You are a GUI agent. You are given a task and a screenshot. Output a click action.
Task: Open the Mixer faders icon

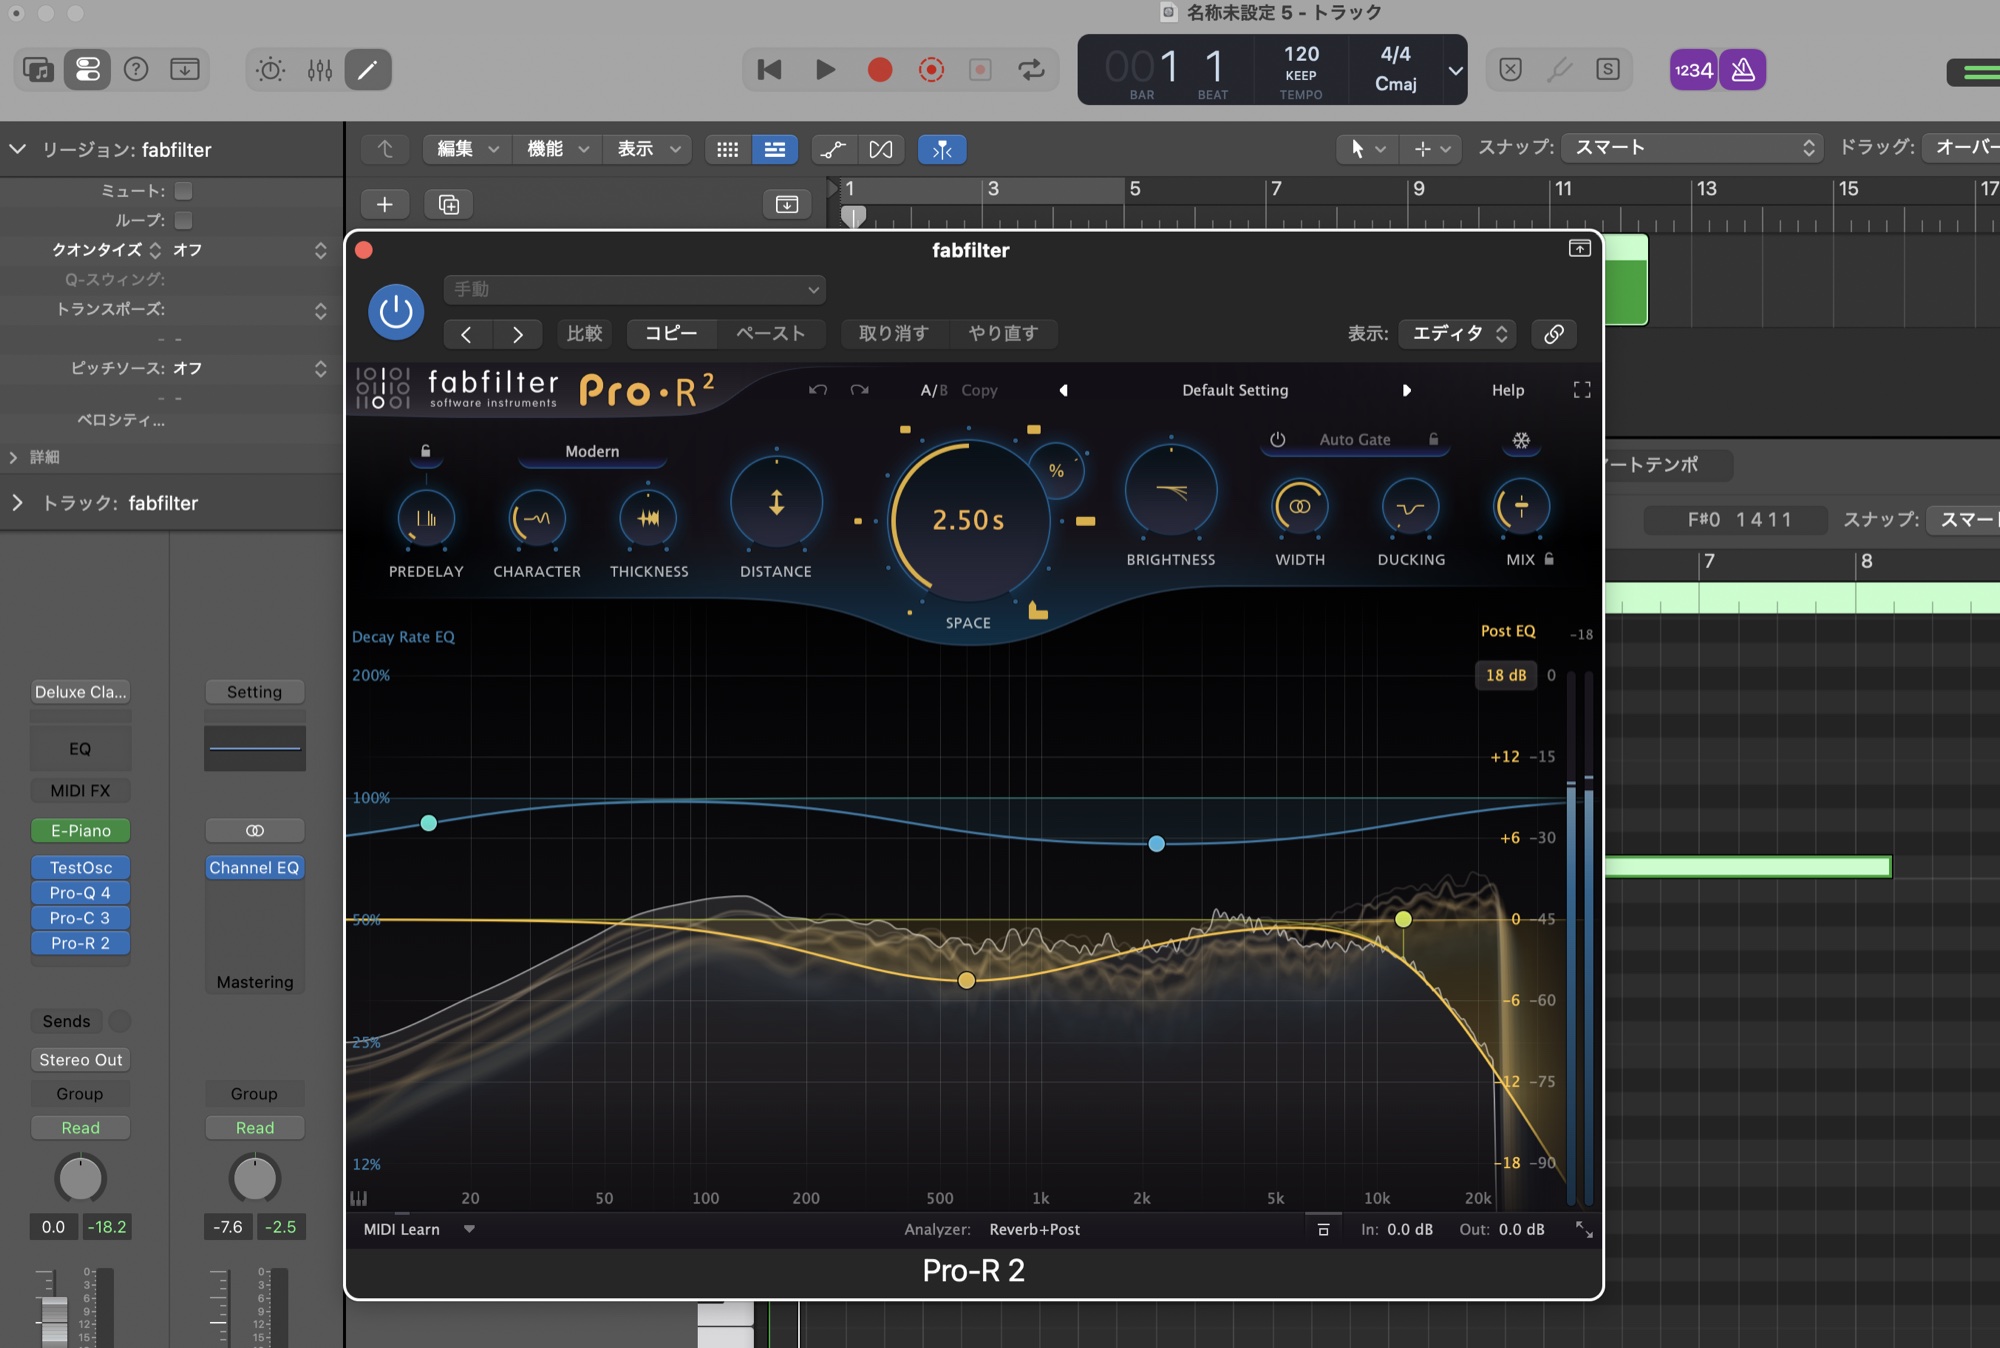320,69
